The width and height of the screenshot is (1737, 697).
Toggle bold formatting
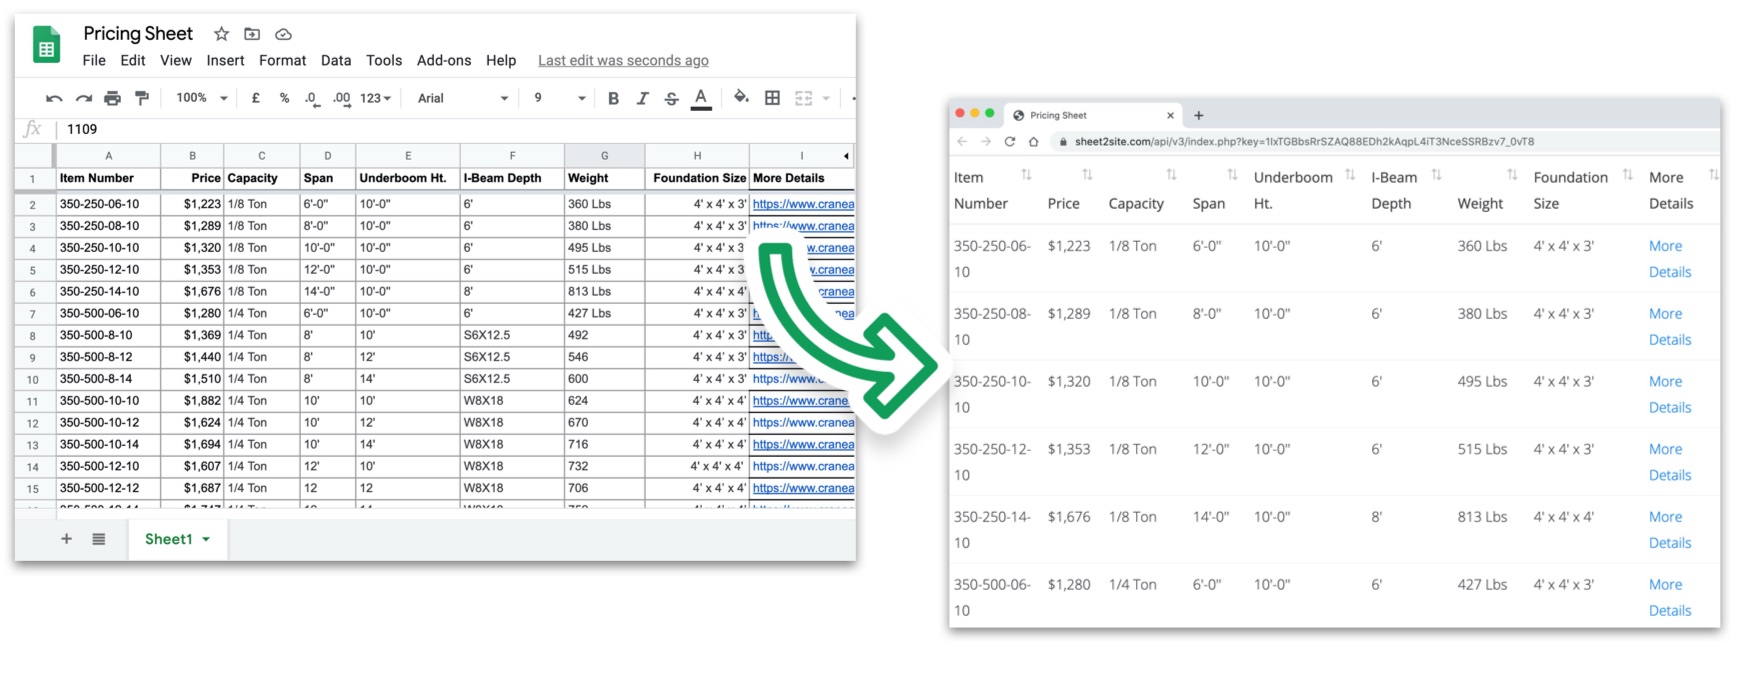613,98
